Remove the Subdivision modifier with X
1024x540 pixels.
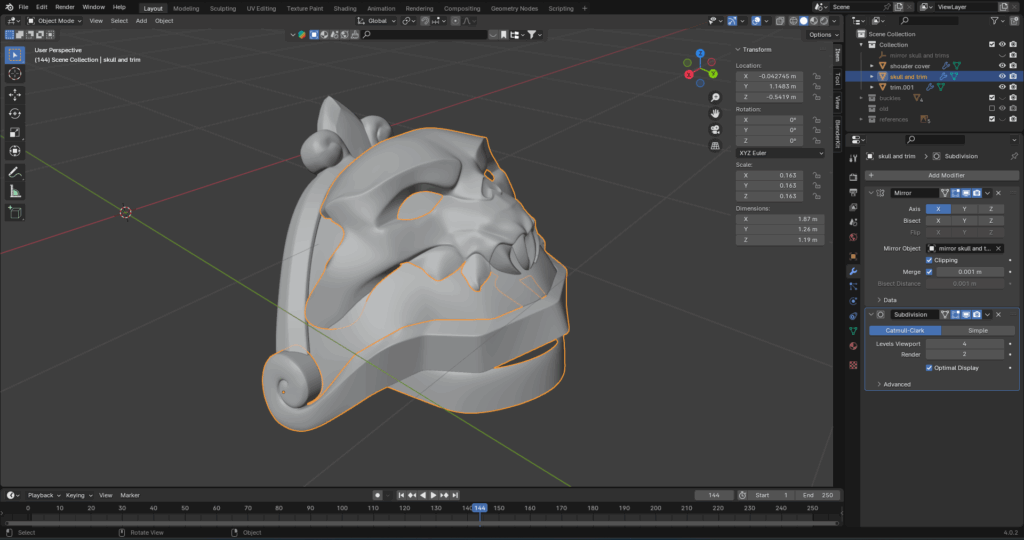pyautogui.click(x=998, y=315)
